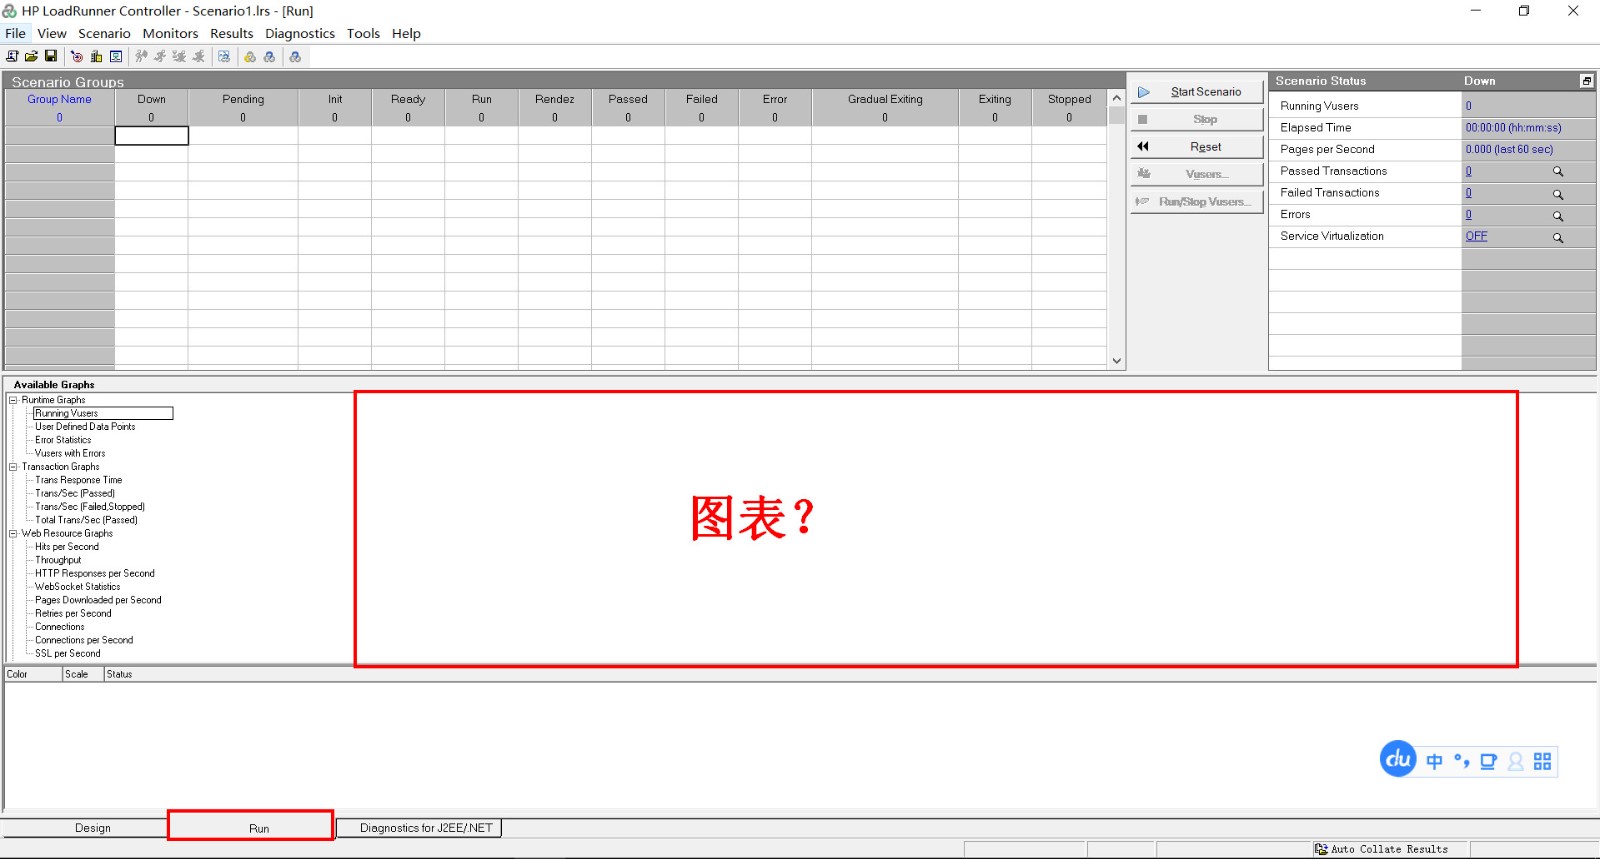The height and width of the screenshot is (859, 1600).
Task: Click the target-and-arrow goal toolbar icon
Action: [77, 56]
